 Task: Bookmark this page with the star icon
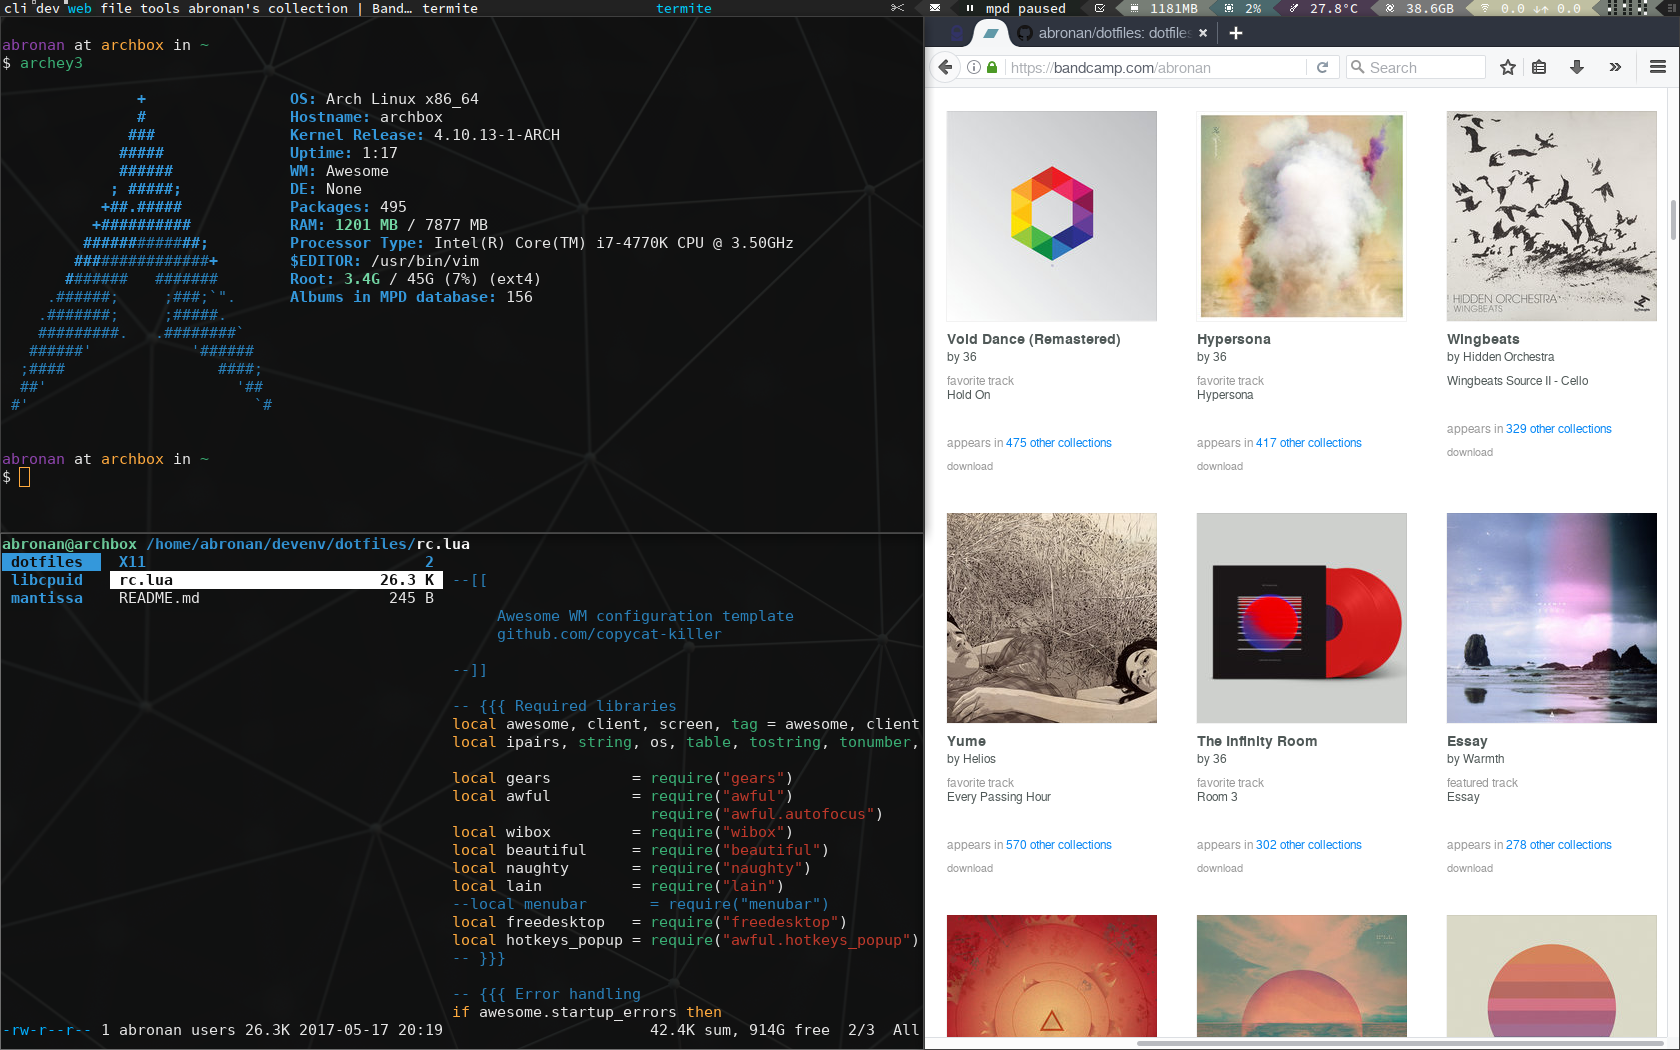[x=1508, y=67]
